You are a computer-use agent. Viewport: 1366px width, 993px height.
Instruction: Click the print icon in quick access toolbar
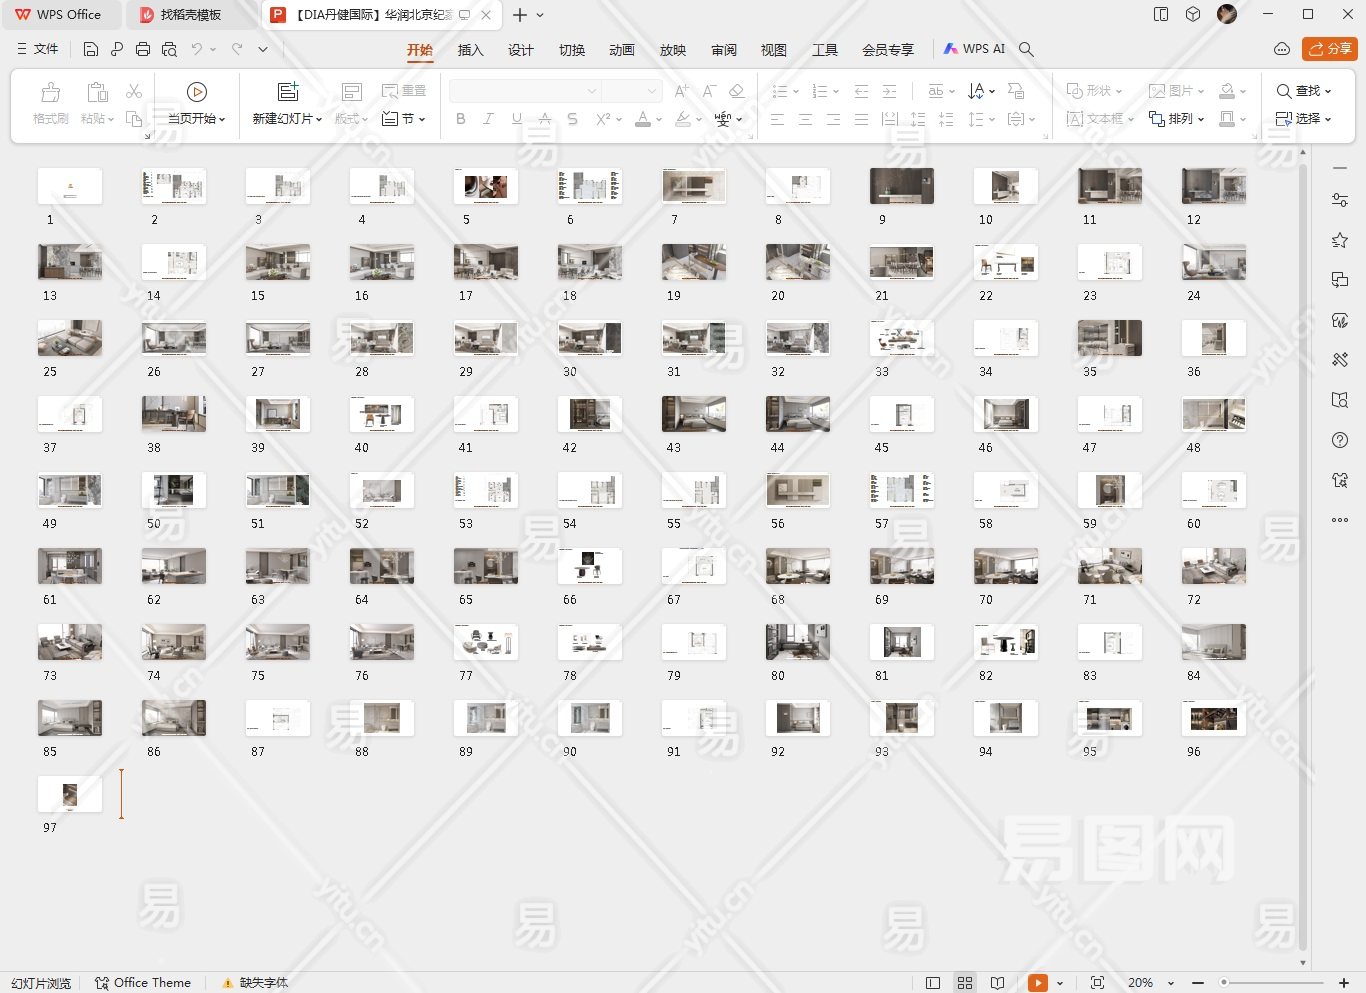(x=143, y=49)
